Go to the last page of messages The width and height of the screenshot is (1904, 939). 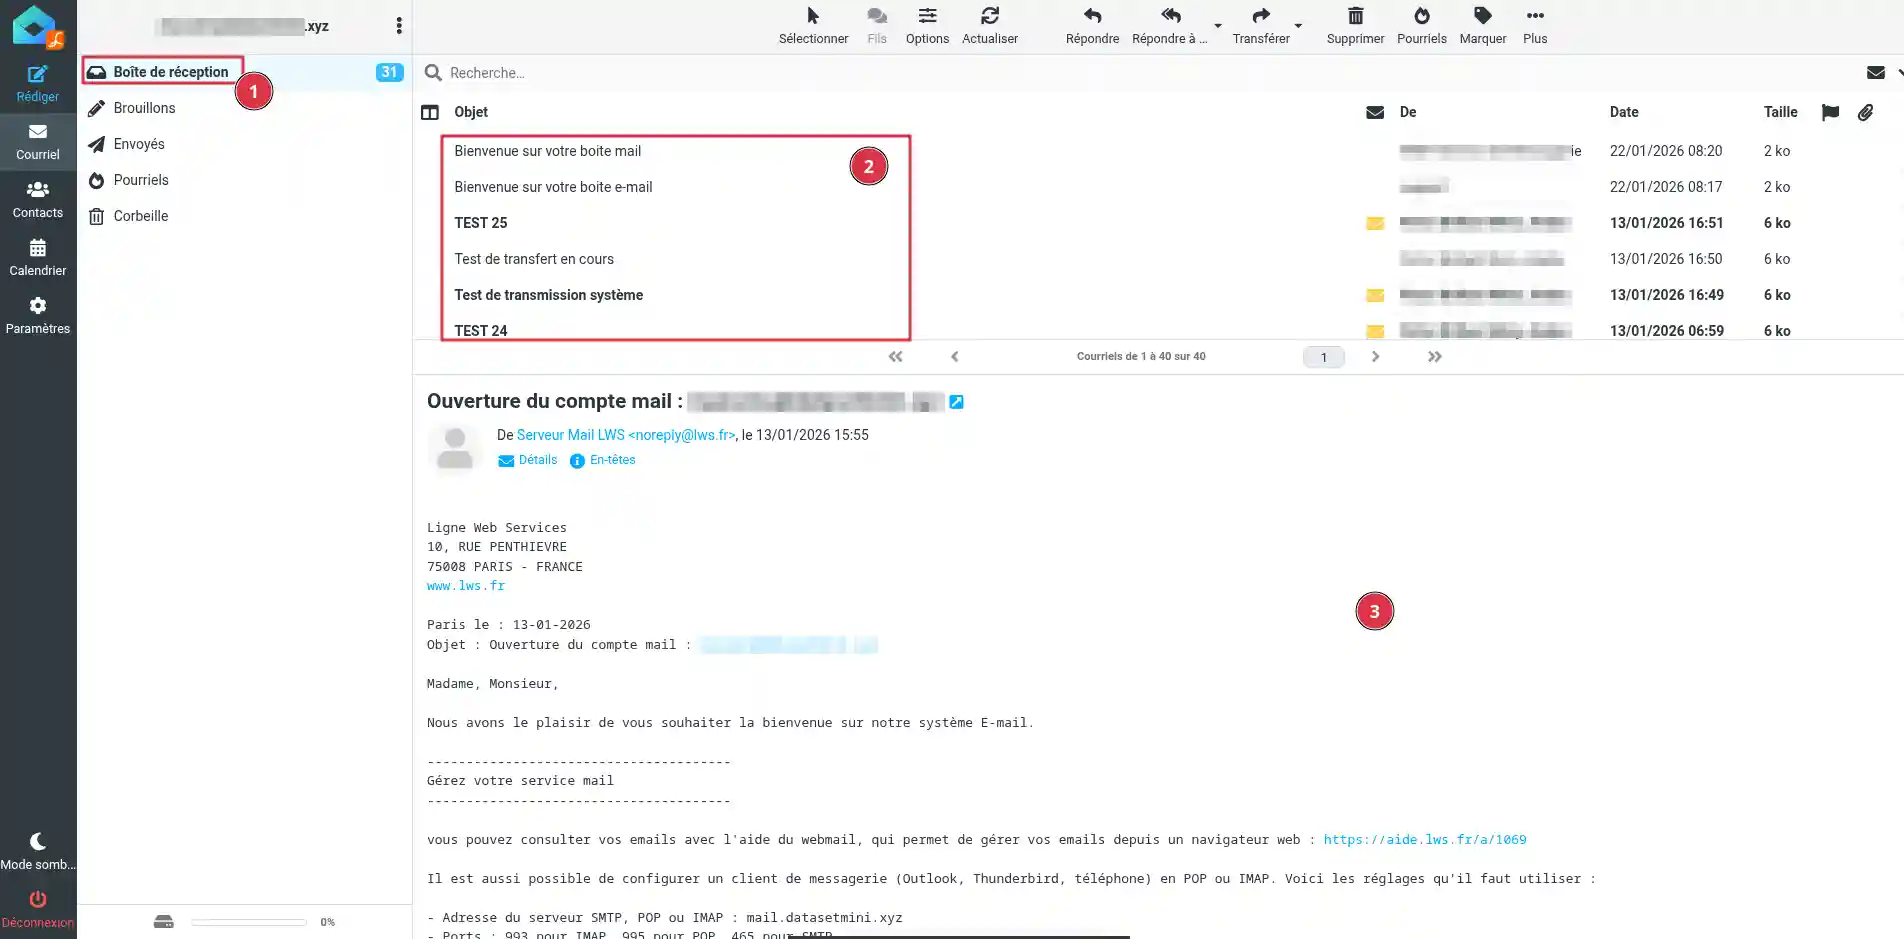[x=1435, y=357]
